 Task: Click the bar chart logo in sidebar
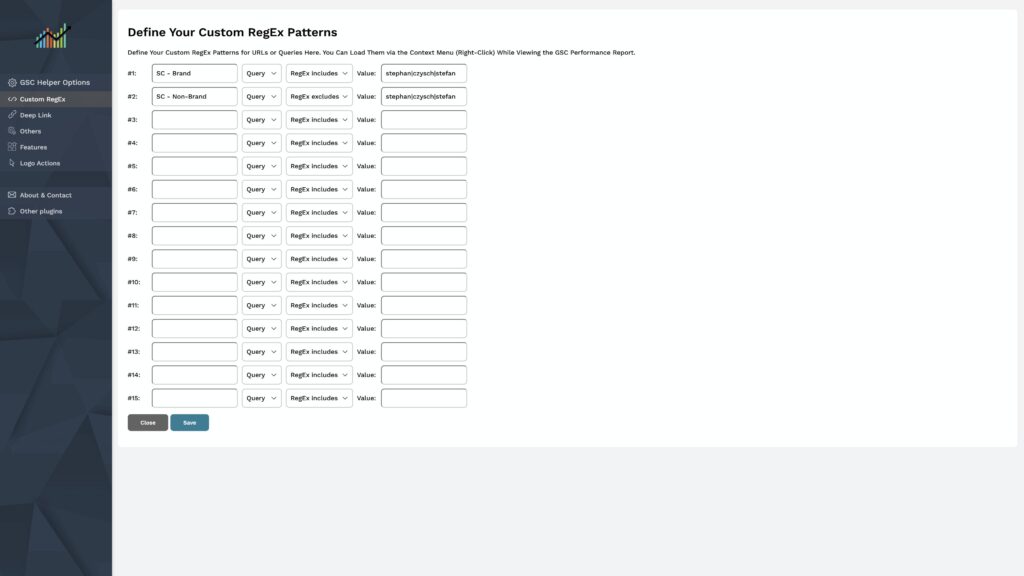click(x=52, y=36)
